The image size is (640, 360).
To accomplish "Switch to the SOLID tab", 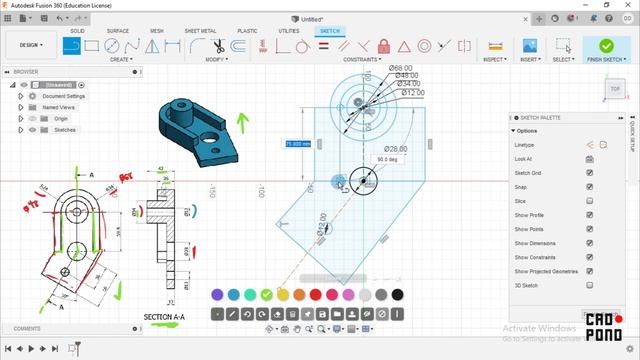I will (x=77, y=31).
